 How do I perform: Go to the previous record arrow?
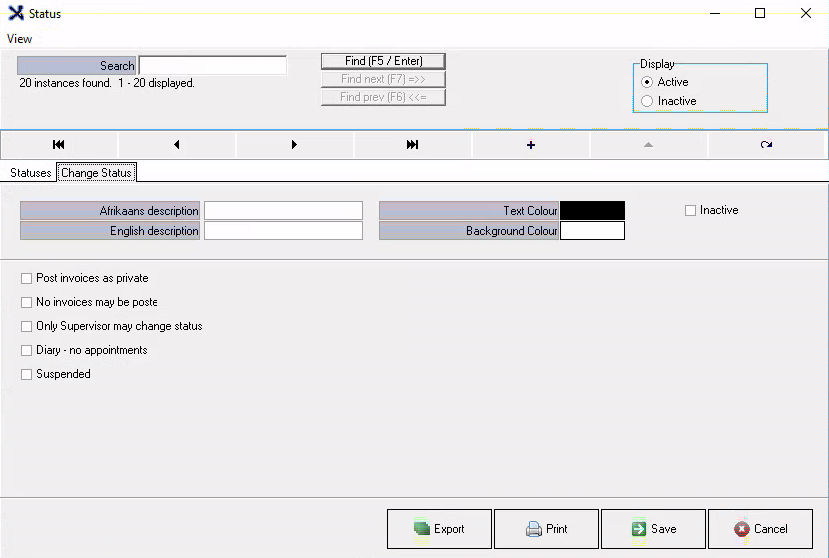(x=177, y=145)
